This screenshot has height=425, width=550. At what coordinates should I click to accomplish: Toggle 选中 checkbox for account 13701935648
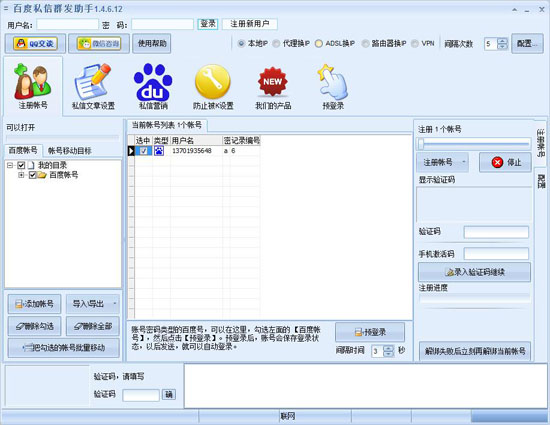pos(144,151)
